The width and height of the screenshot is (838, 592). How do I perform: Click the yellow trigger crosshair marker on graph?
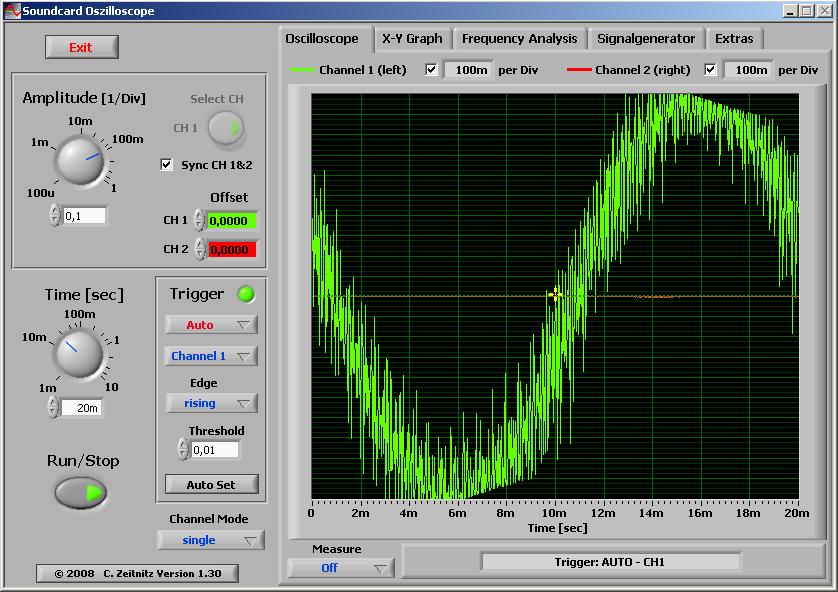(x=555, y=294)
